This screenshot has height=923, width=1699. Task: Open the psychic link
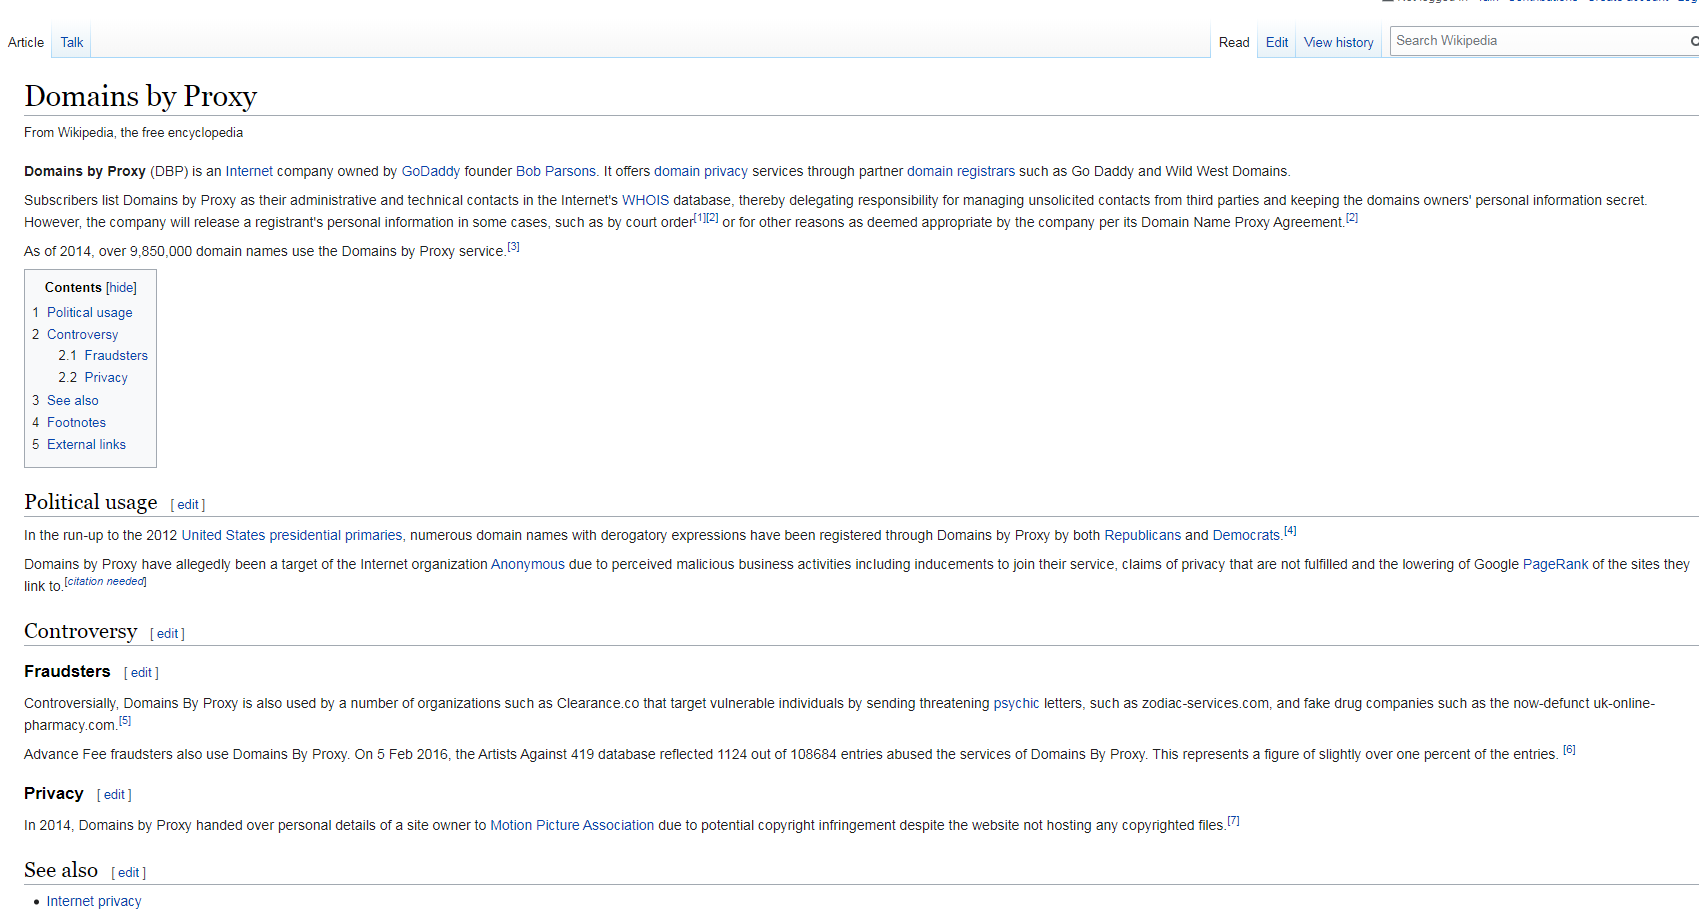point(1016,704)
